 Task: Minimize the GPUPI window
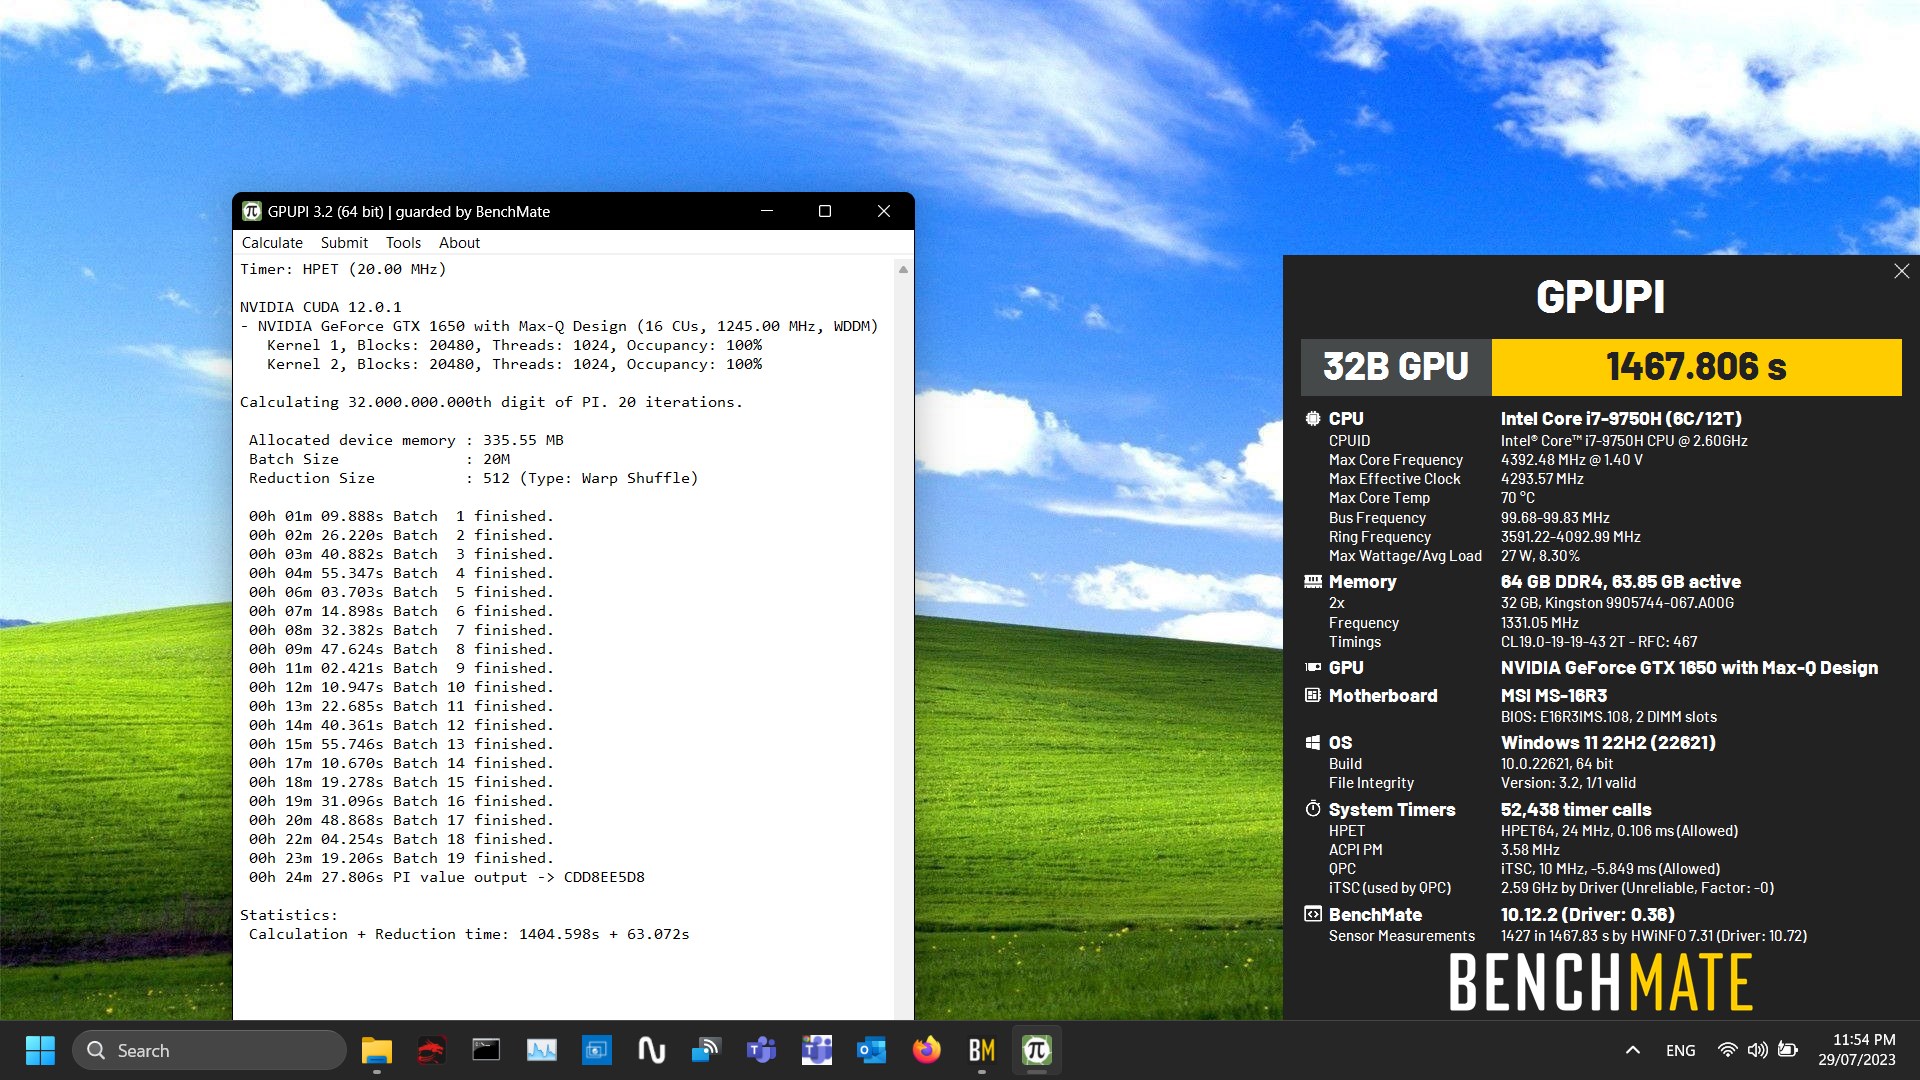[767, 211]
